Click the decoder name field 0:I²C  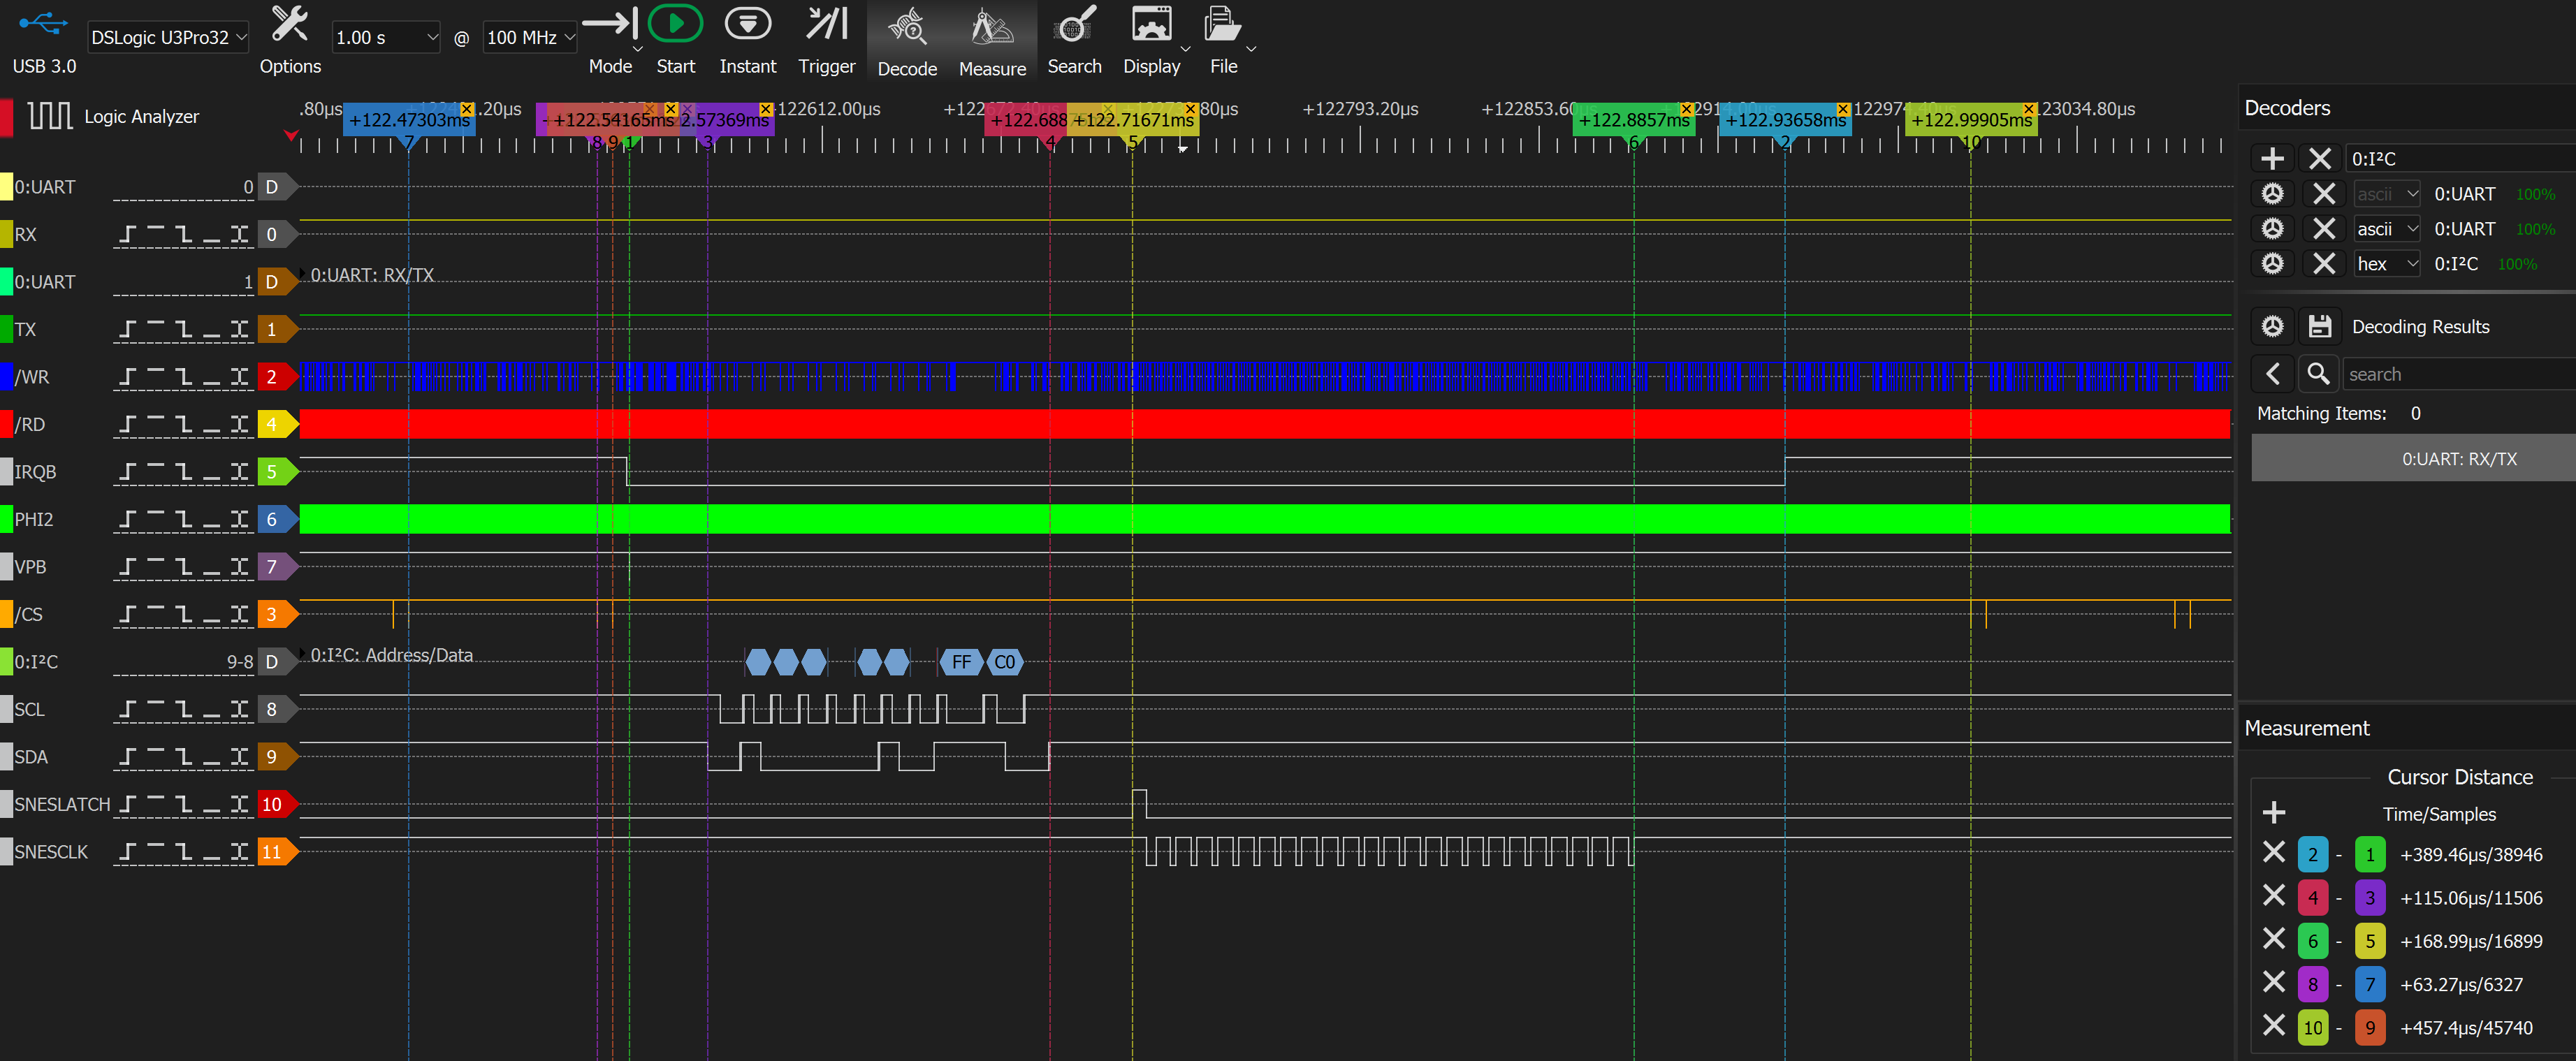pos(2460,158)
